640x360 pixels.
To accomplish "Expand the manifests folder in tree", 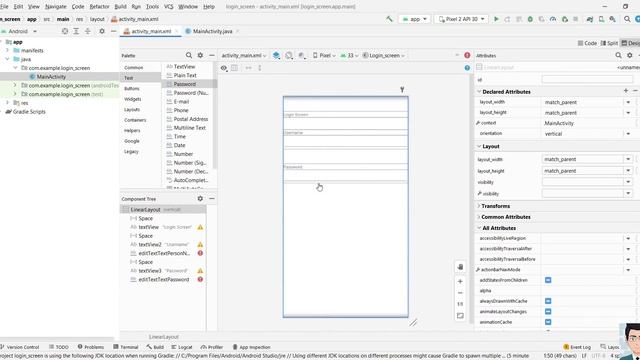I will pos(7,51).
